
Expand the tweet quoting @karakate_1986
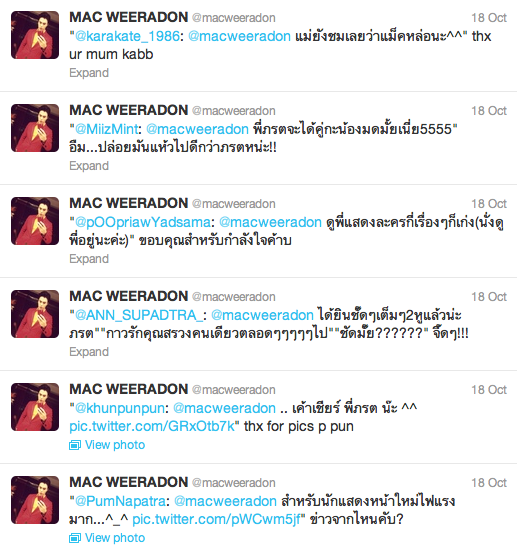click(89, 73)
